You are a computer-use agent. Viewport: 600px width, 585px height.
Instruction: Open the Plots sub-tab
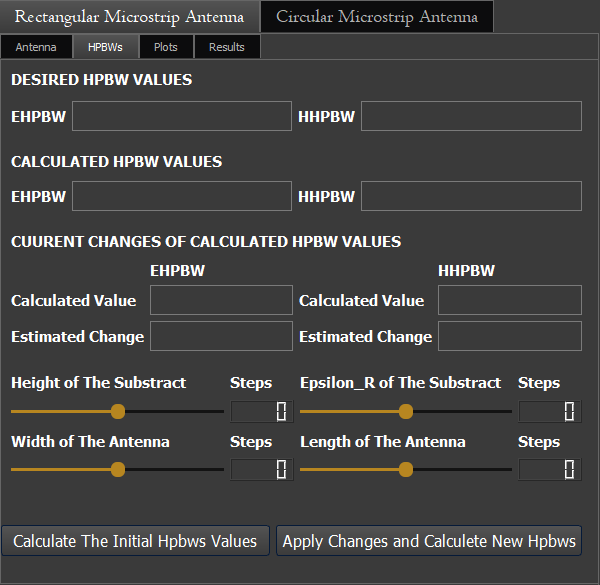[x=166, y=47]
